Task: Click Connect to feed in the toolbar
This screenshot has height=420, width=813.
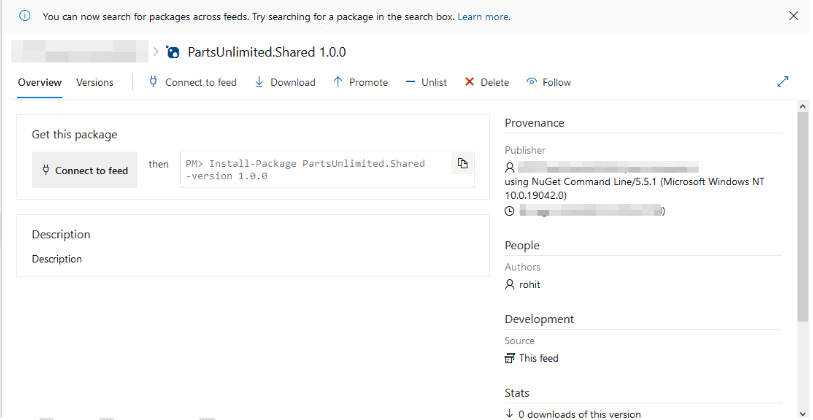Action: 192,82
